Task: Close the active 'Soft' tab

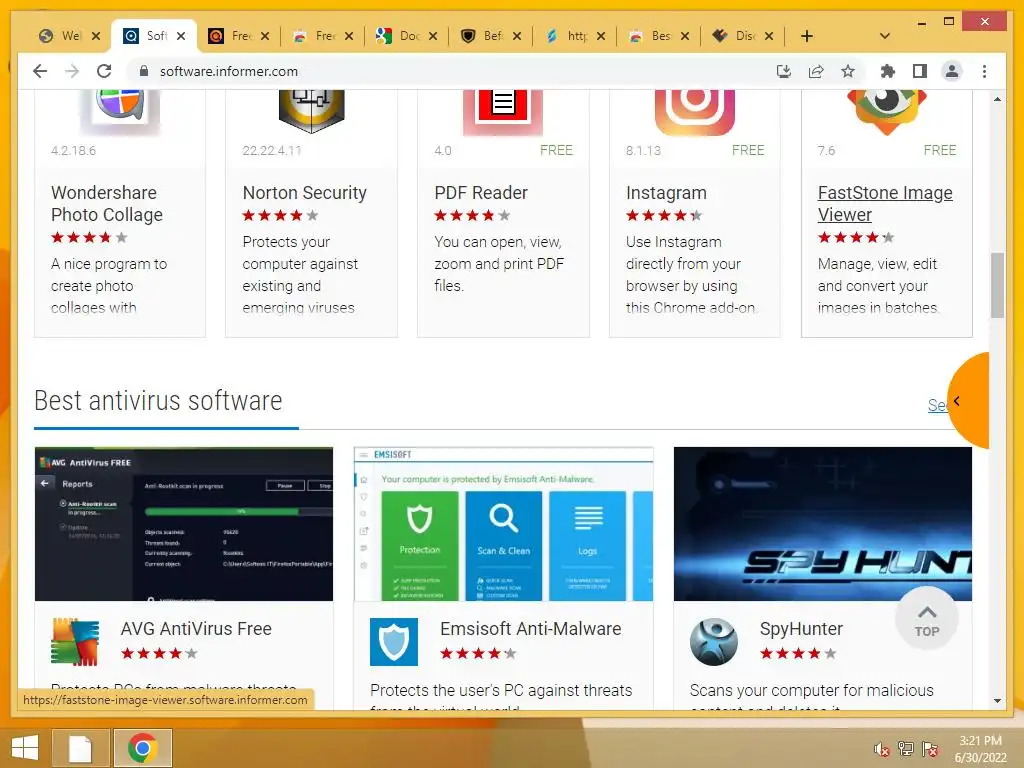Action: [x=181, y=36]
